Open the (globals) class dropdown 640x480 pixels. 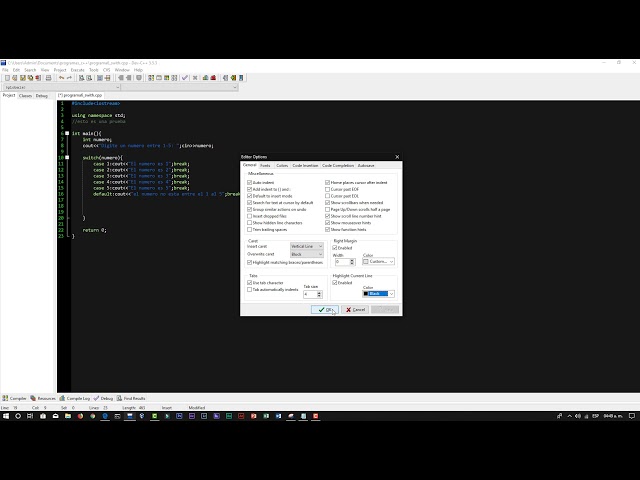pos(62,87)
